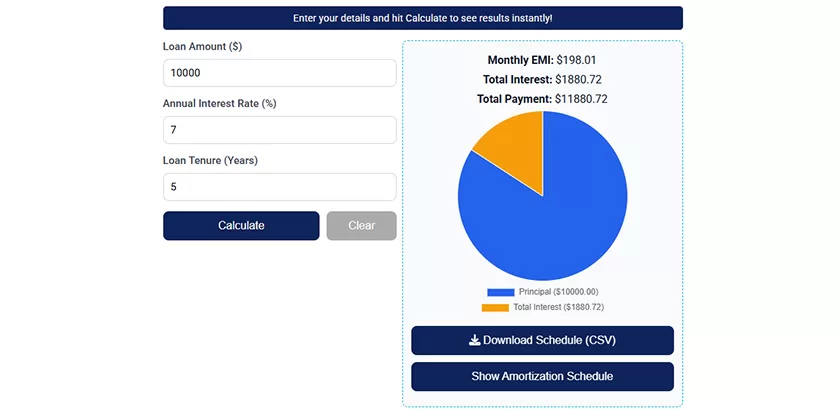Click the Monthly EMI result text
Viewport: 840px width, 410px height.
(542, 60)
